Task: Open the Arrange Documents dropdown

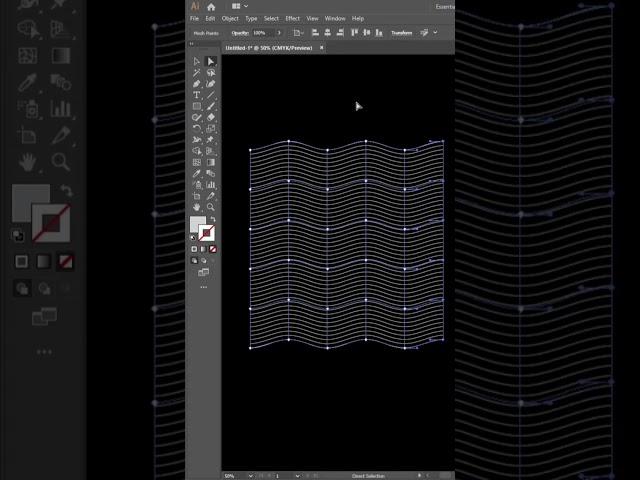Action: tap(240, 6)
